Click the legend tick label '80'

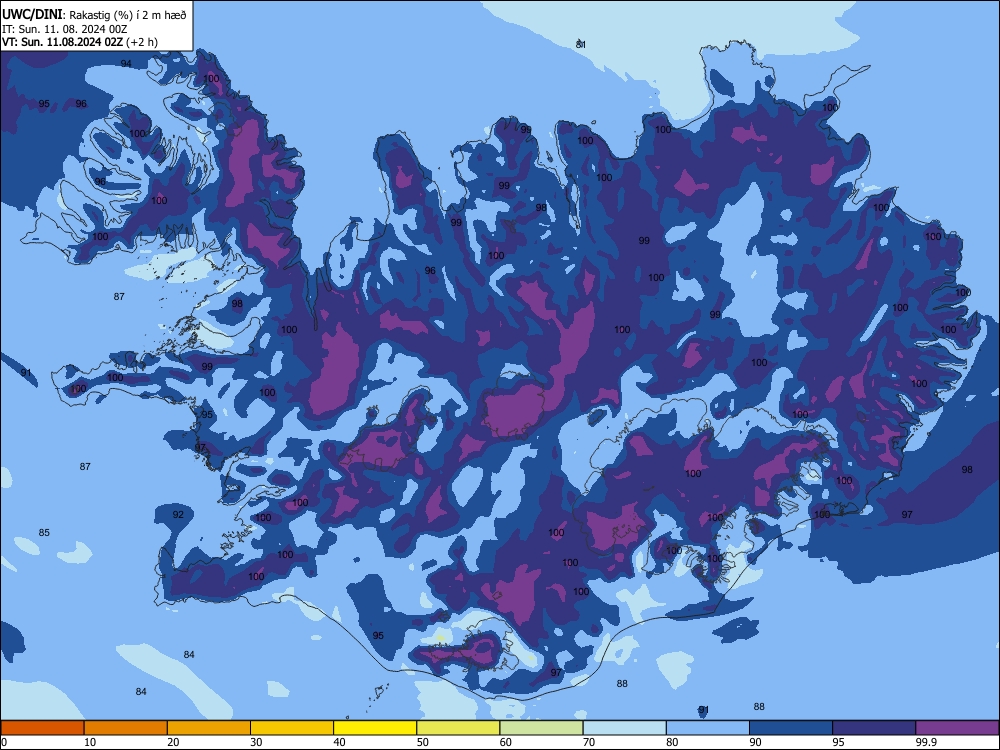[672, 742]
